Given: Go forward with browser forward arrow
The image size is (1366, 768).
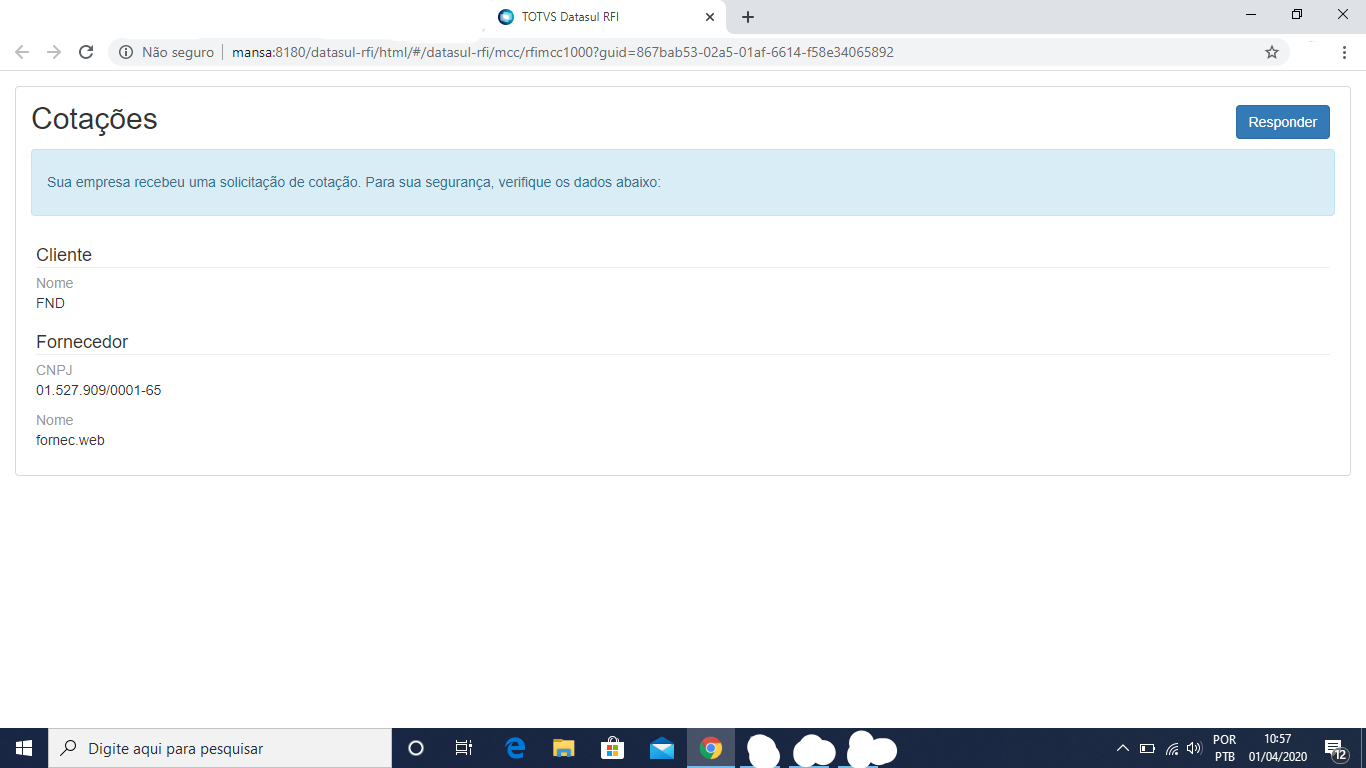Looking at the screenshot, I should click(54, 52).
